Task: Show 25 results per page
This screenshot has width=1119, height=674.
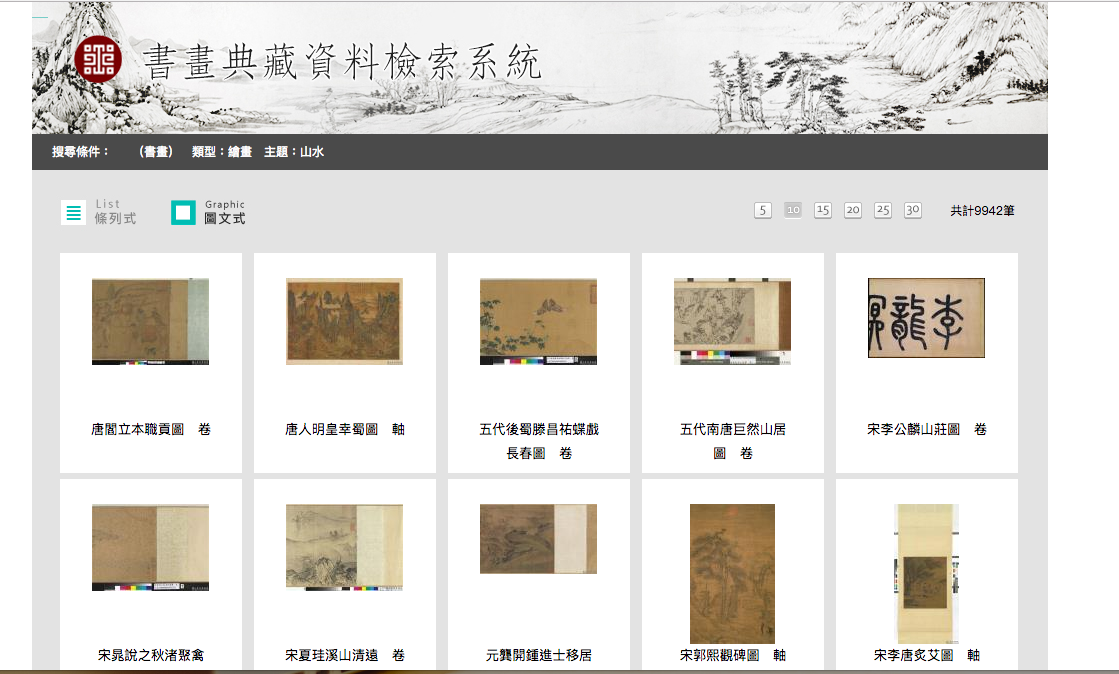Action: [883, 210]
